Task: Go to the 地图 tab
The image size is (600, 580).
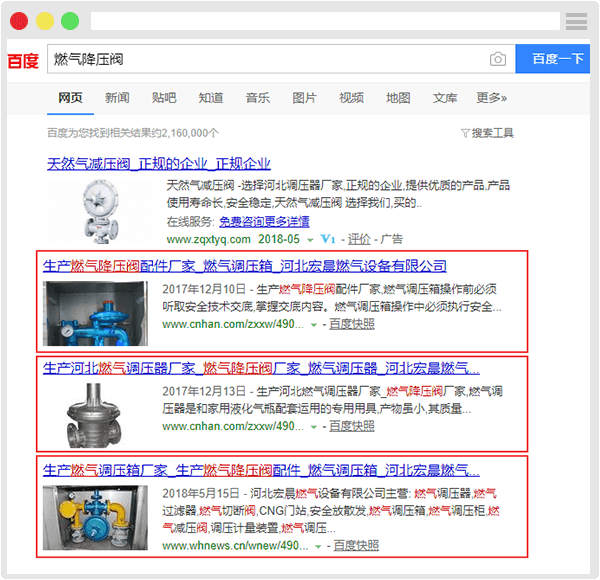Action: [x=398, y=98]
